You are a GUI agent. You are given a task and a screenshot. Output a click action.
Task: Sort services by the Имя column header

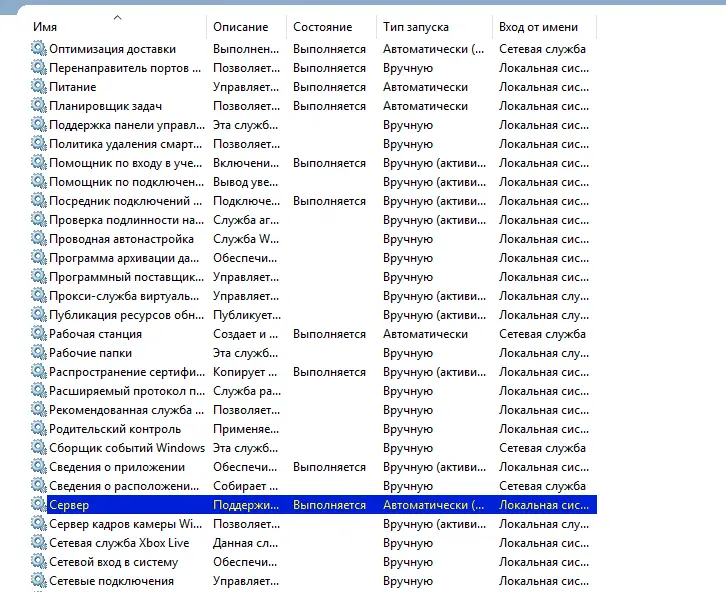point(45,27)
